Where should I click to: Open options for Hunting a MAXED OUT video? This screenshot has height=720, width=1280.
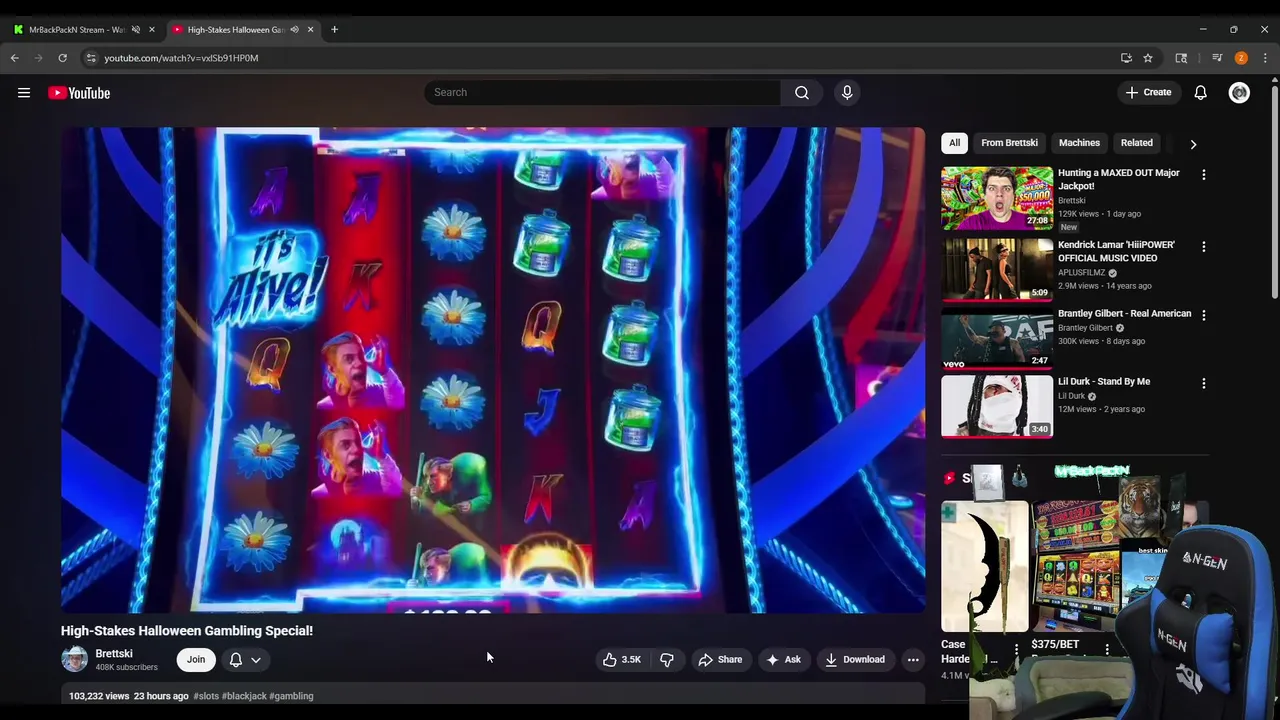pyautogui.click(x=1204, y=175)
